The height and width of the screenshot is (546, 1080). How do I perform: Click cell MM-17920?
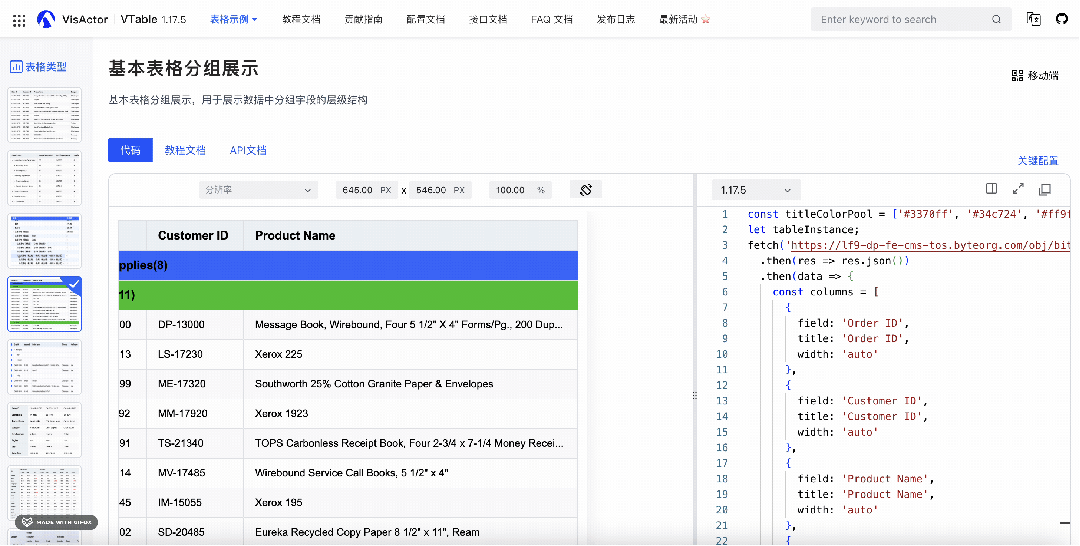[x=195, y=414]
